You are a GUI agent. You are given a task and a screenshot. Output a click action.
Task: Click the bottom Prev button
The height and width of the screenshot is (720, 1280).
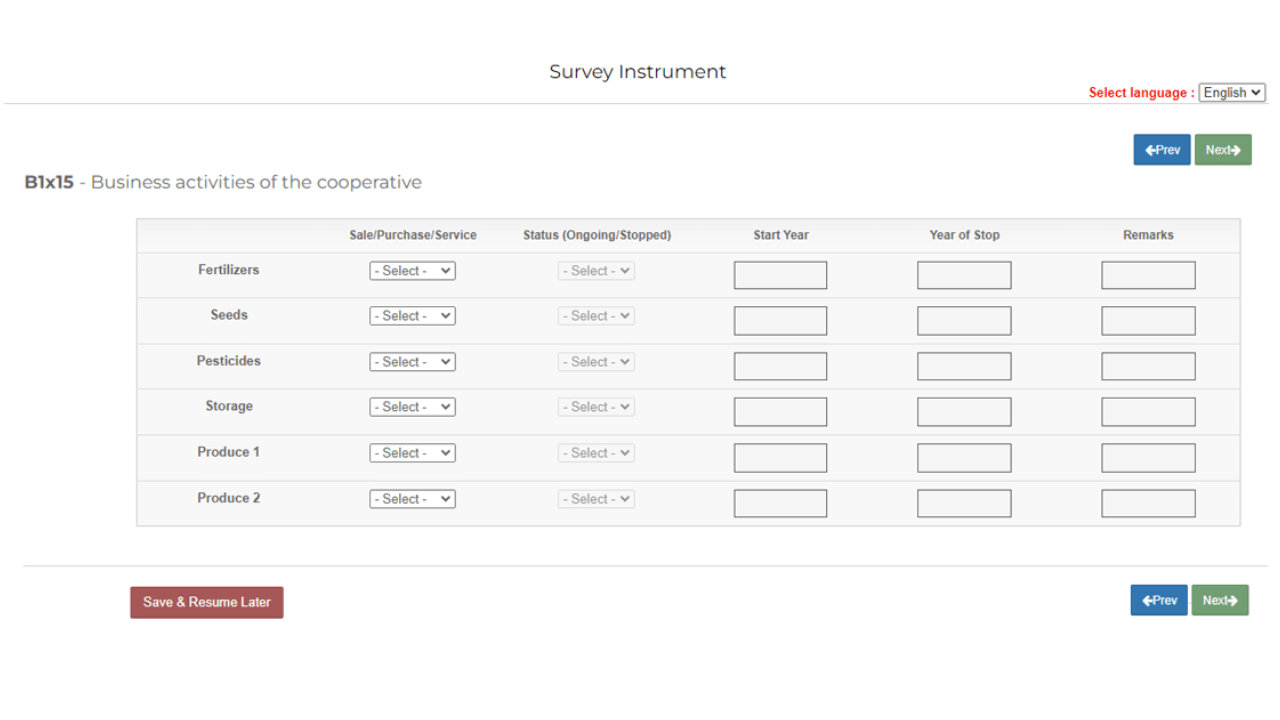click(1159, 600)
